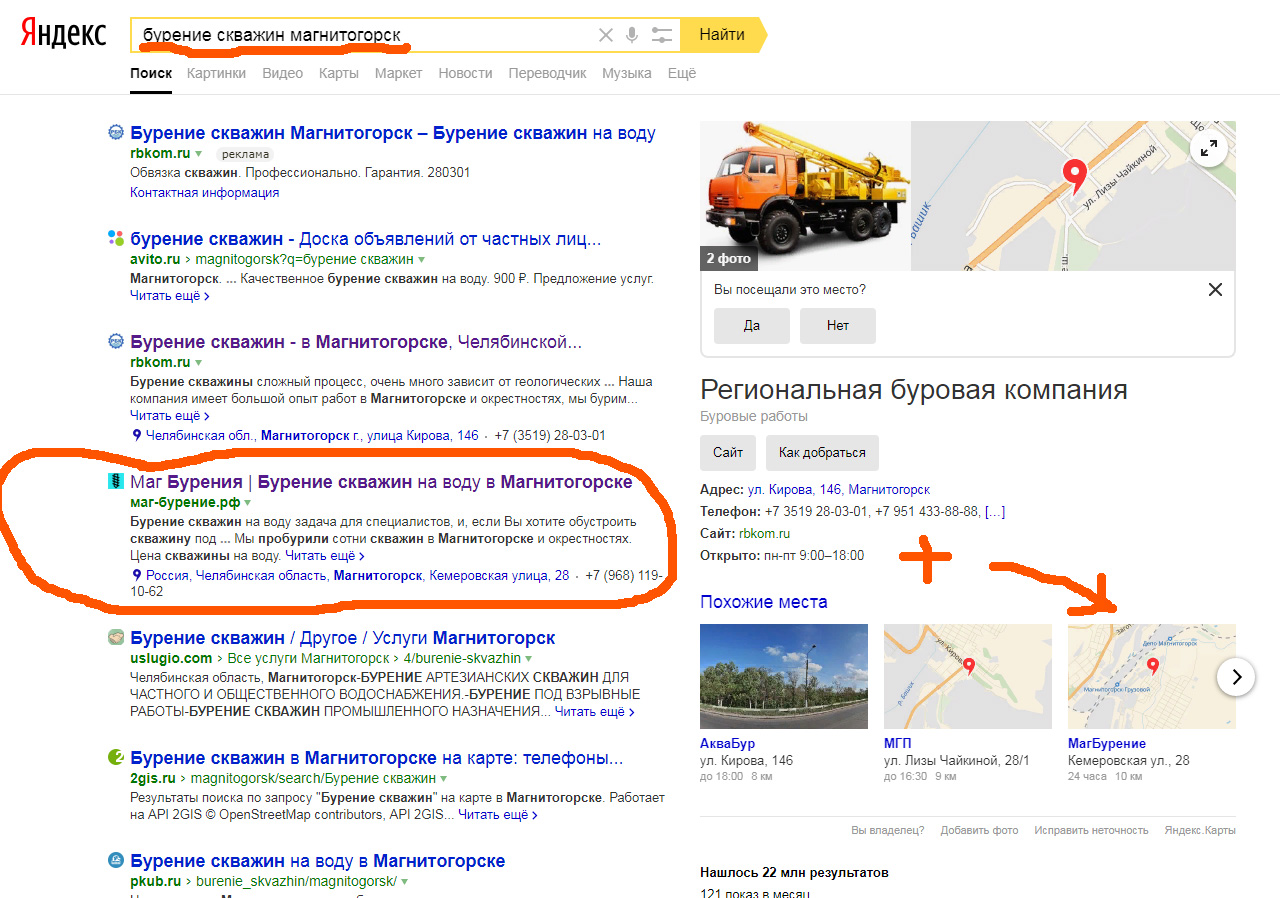This screenshot has height=898, width=1280.
Task: Open МагБурение place map thumbnail
Action: click(1152, 677)
